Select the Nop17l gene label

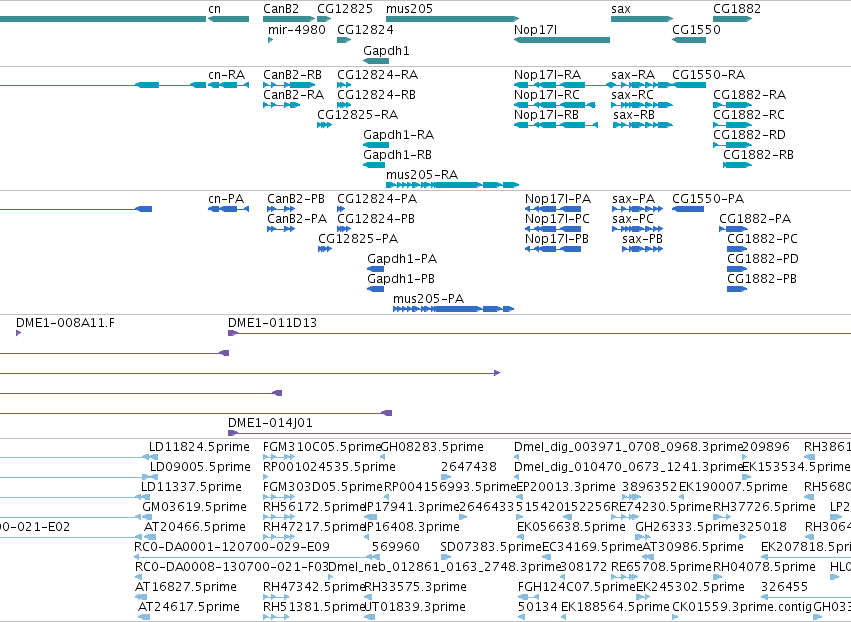click(535, 29)
